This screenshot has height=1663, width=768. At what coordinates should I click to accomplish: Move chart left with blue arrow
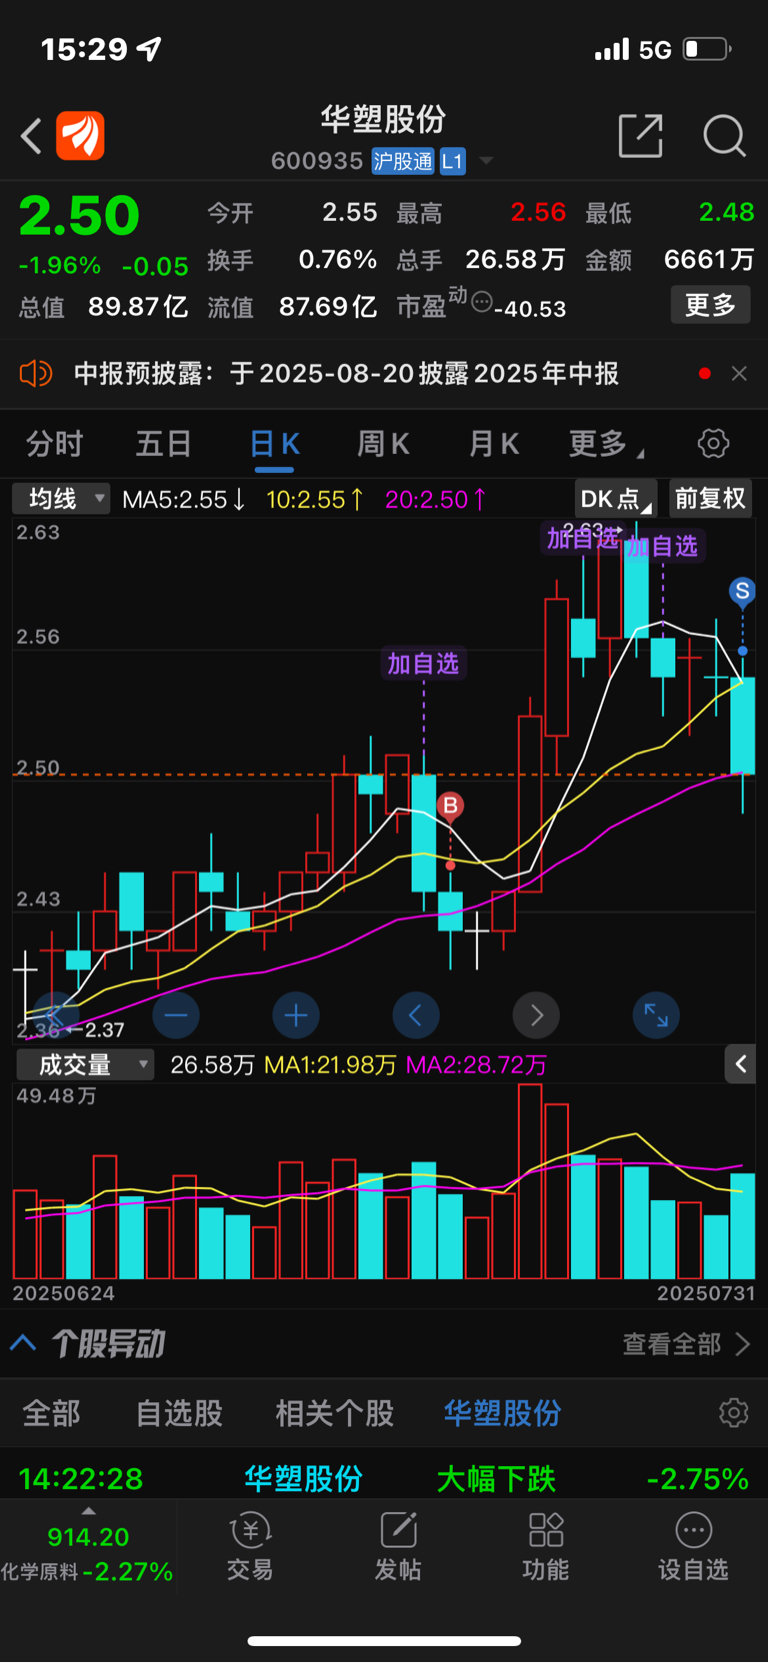tap(416, 1016)
